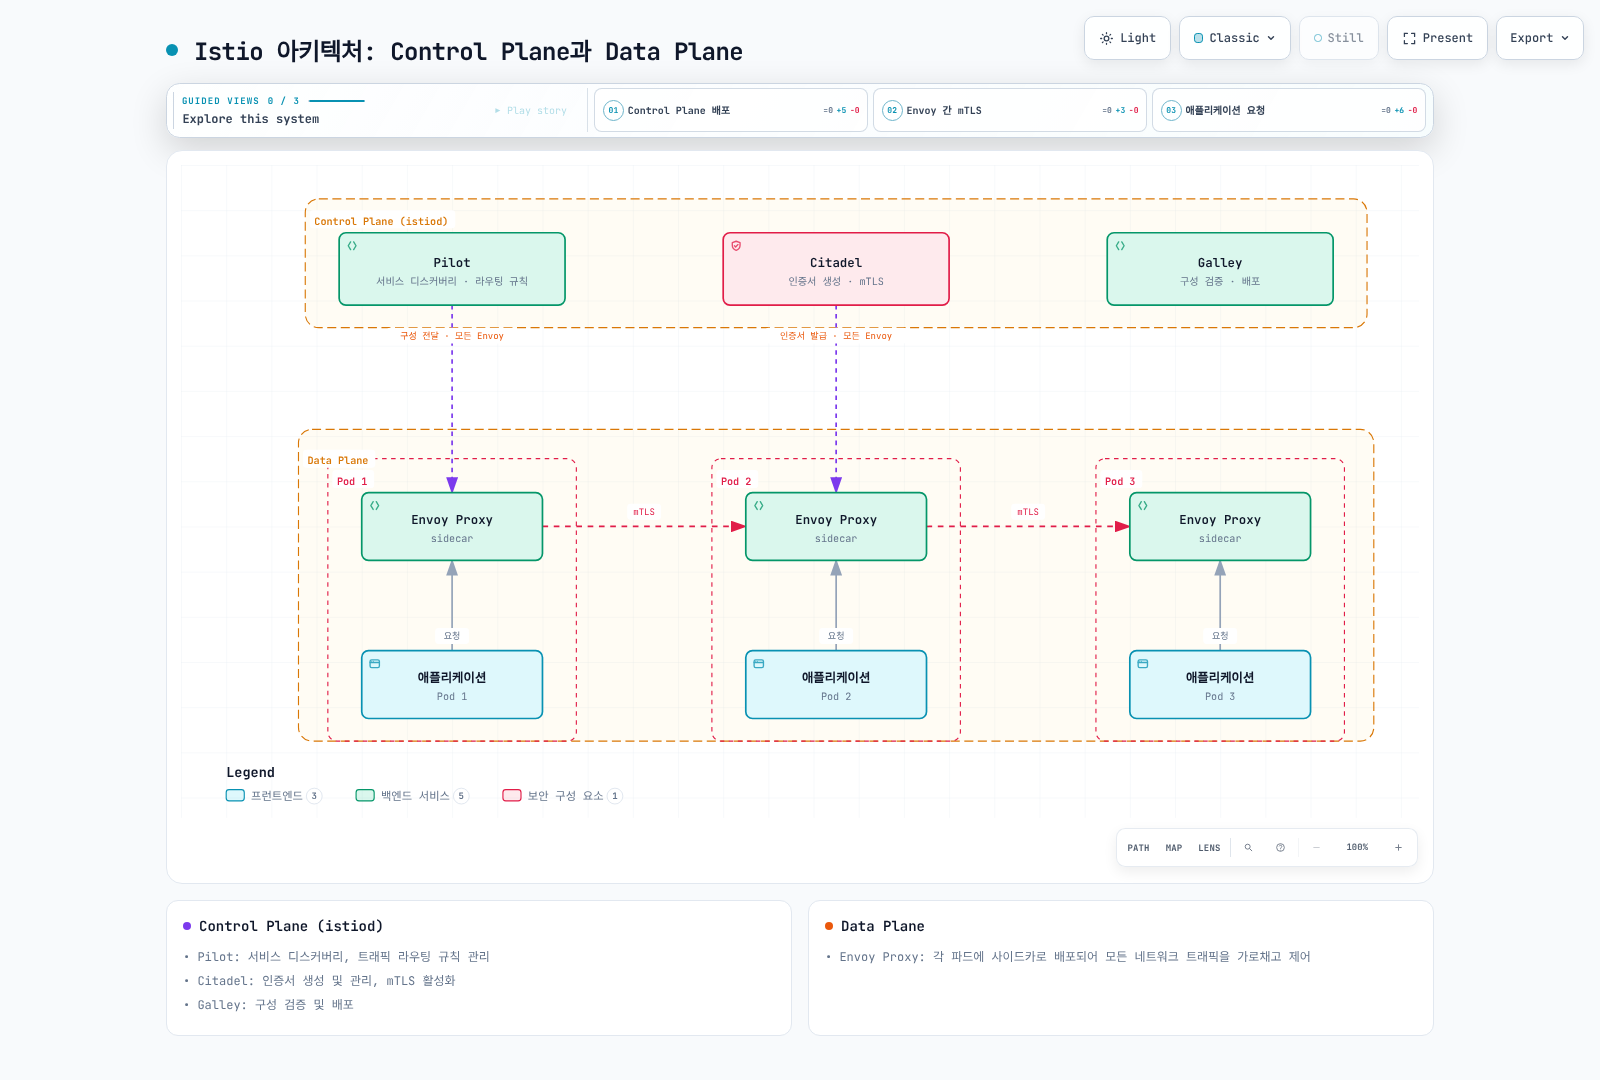Switch to MAP mode
Viewport: 1600px width, 1080px height.
point(1174,848)
